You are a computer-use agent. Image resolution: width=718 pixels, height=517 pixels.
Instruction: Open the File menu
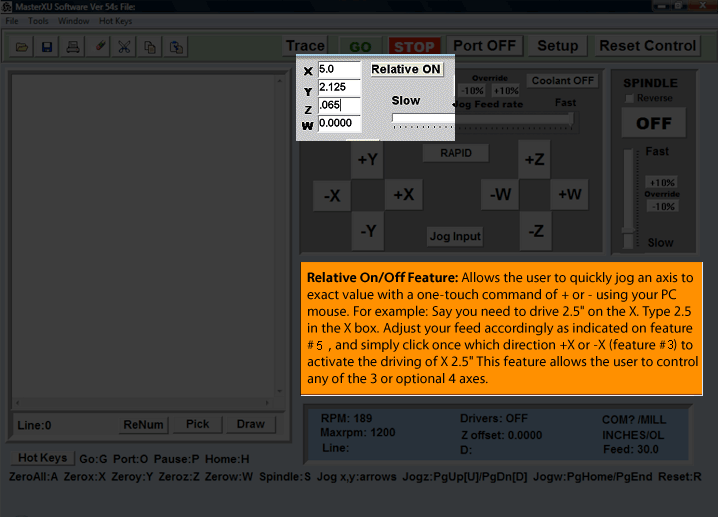click(12, 21)
